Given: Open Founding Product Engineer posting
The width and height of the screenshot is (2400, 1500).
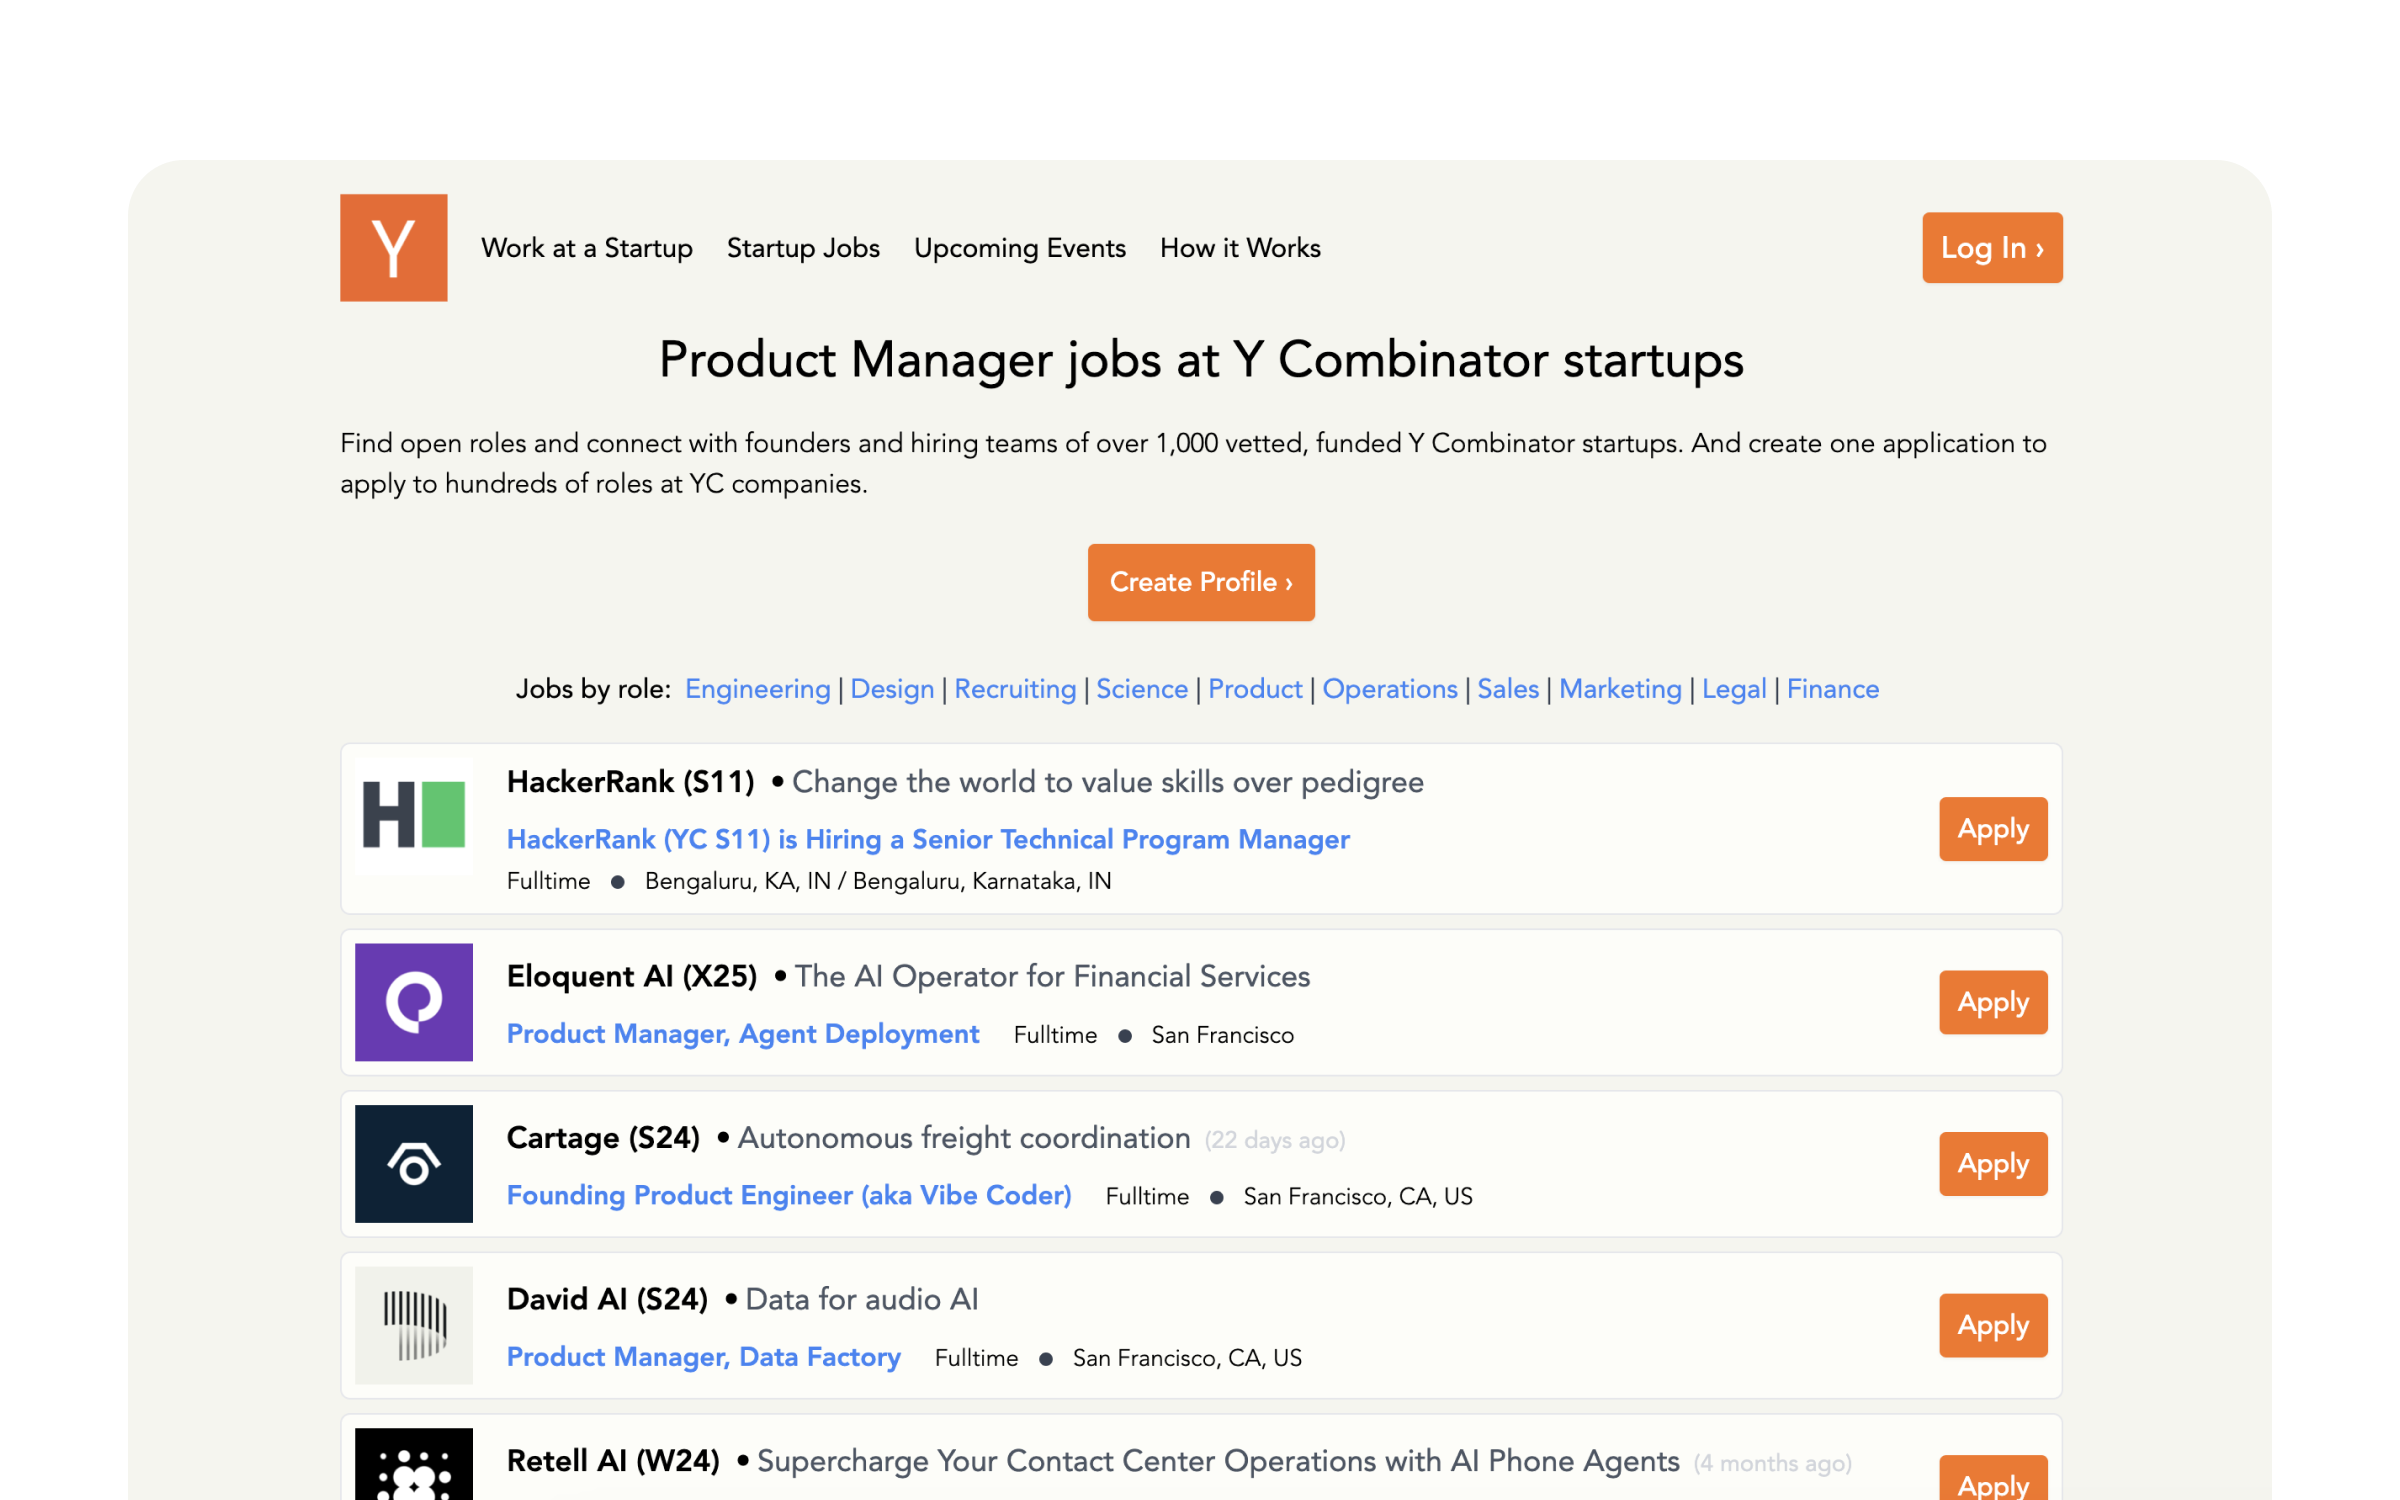Looking at the screenshot, I should tap(789, 1195).
